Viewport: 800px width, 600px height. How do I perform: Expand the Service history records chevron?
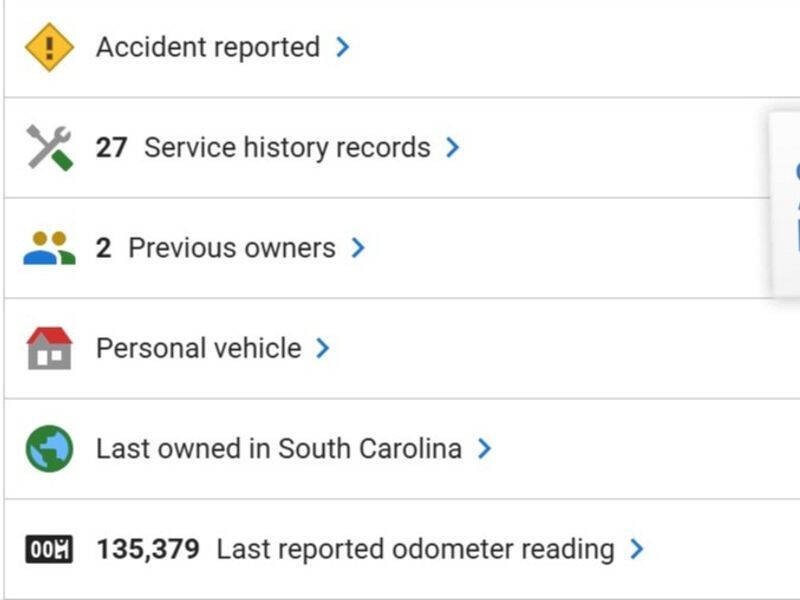pyautogui.click(x=453, y=148)
